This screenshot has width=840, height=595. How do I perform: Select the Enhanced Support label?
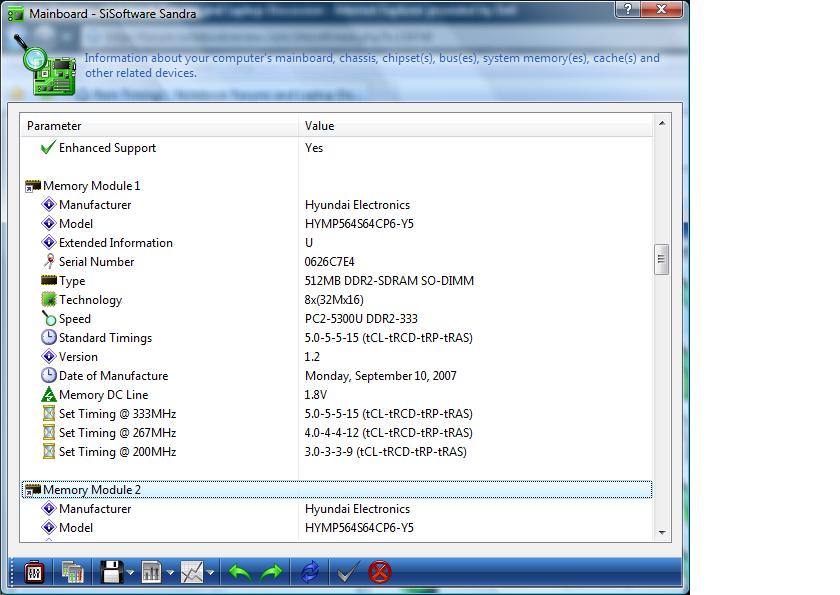[107, 148]
